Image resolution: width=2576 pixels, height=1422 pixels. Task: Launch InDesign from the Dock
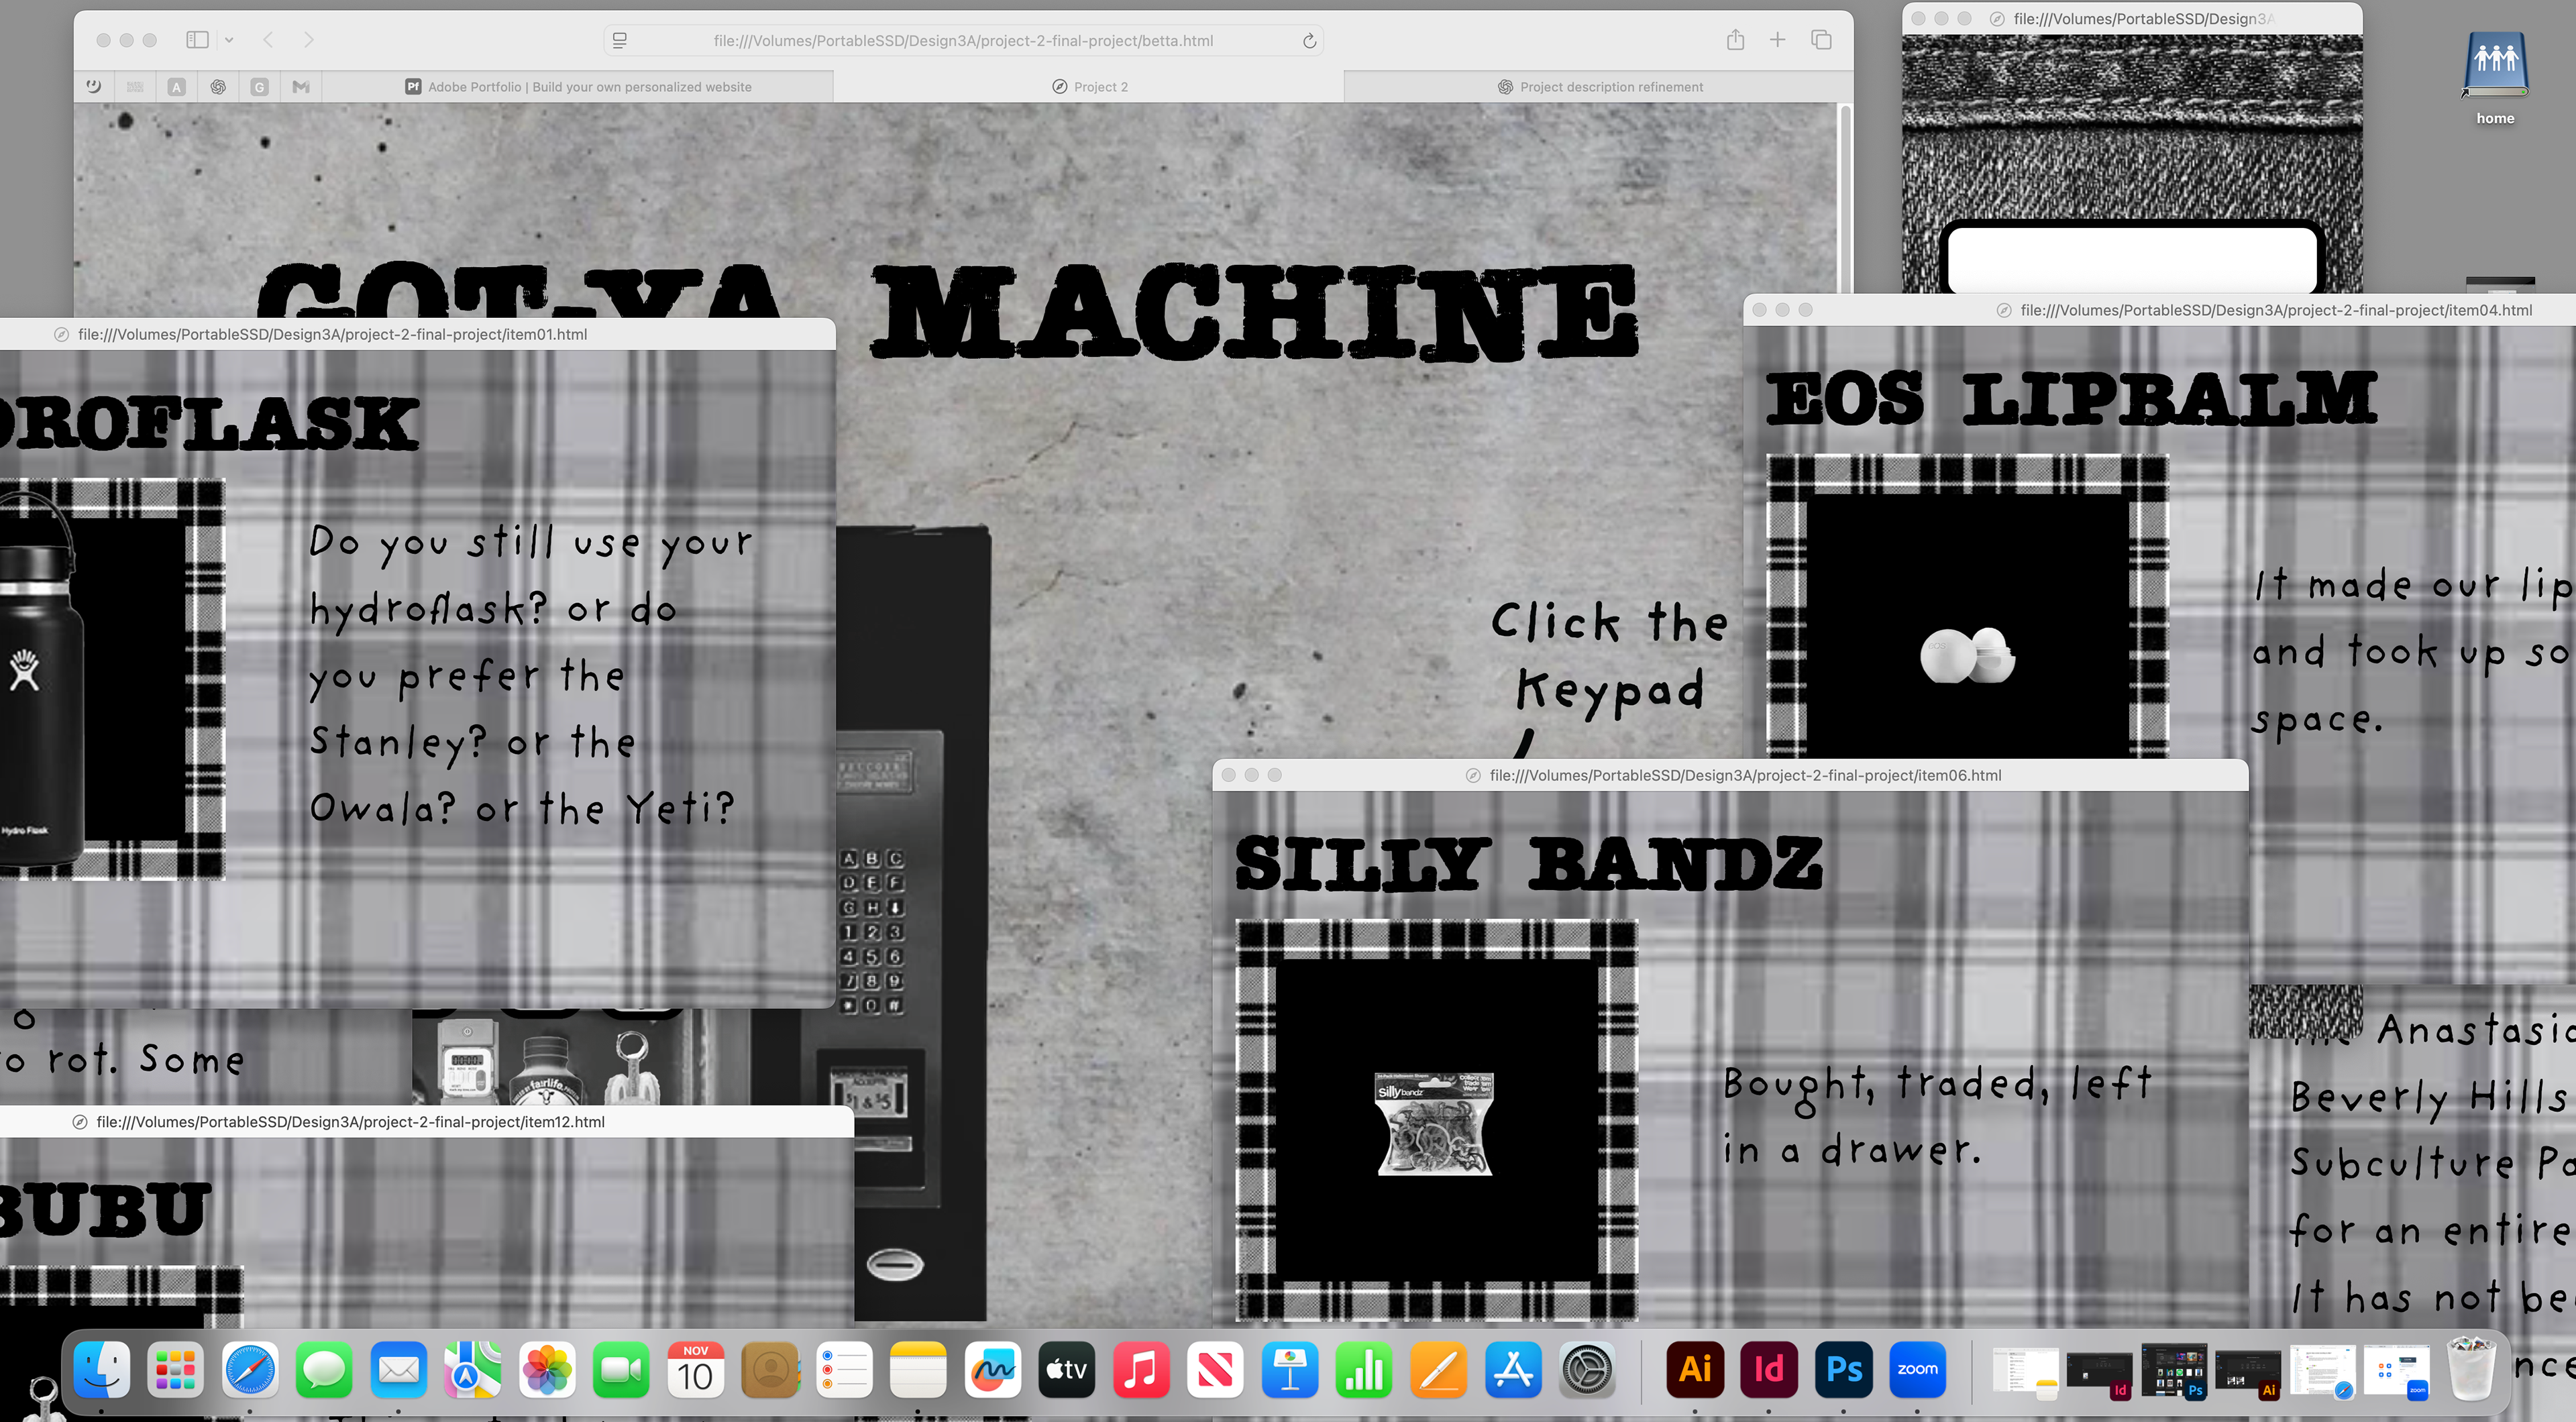click(x=1769, y=1369)
